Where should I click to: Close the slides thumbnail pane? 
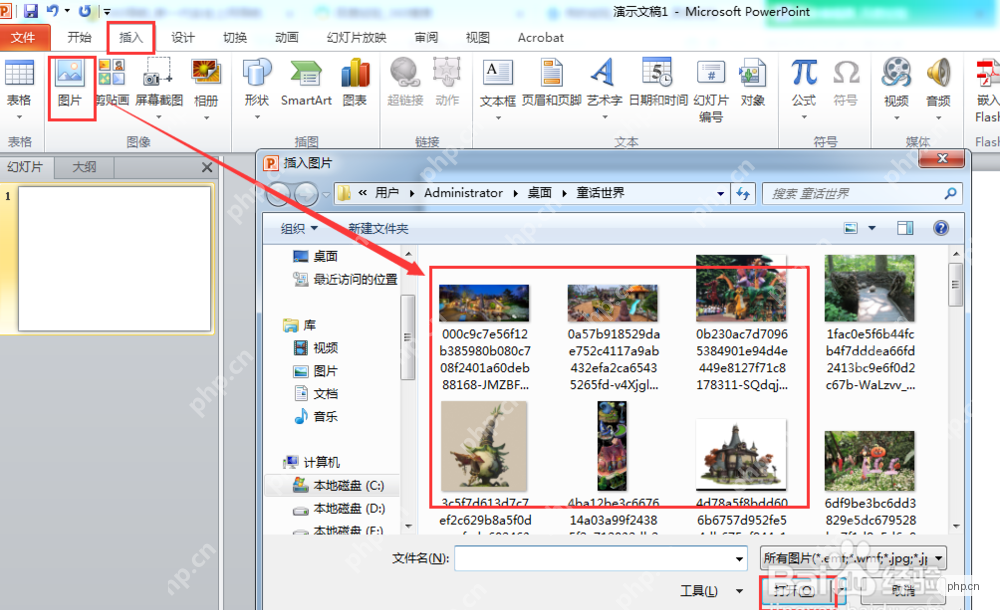click(207, 167)
